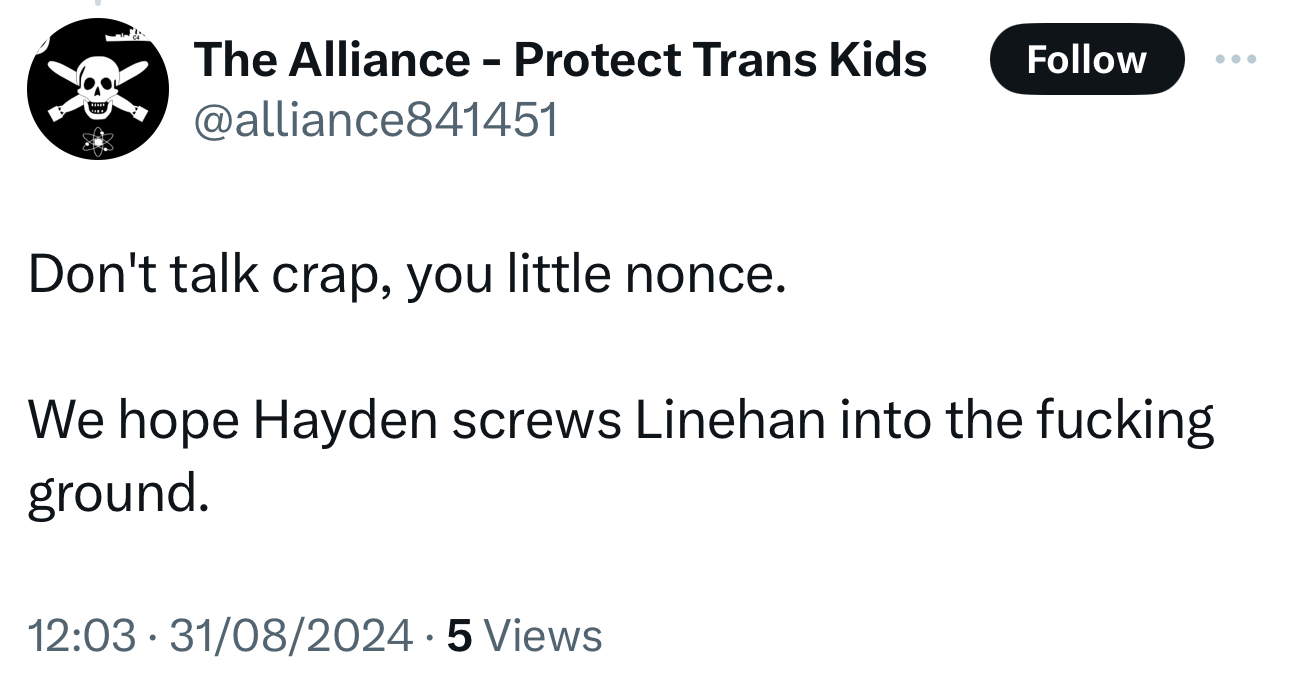Image resolution: width=1290 pixels, height=688 pixels.
Task: Click the word "ground." ending the tweet
Action: tap(118, 494)
